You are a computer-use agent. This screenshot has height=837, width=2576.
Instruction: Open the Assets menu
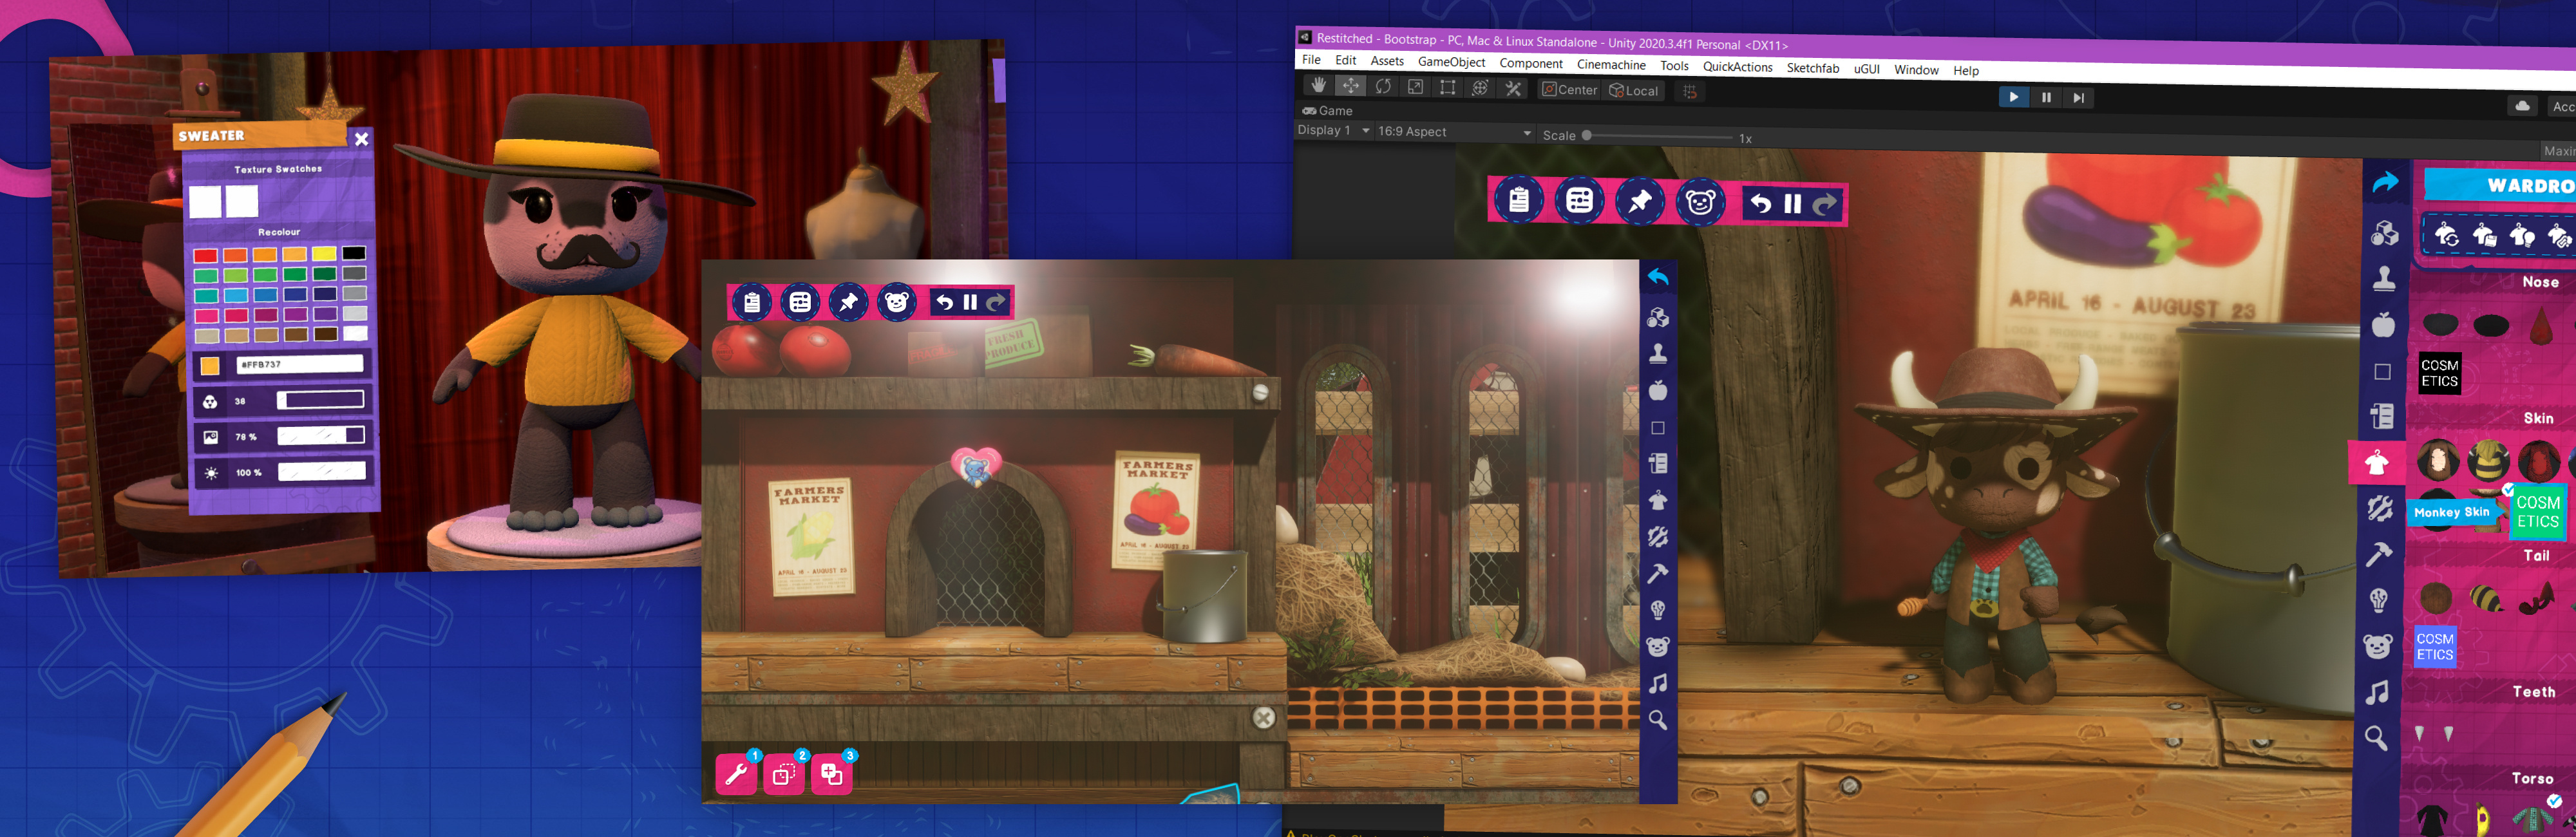click(x=1387, y=61)
